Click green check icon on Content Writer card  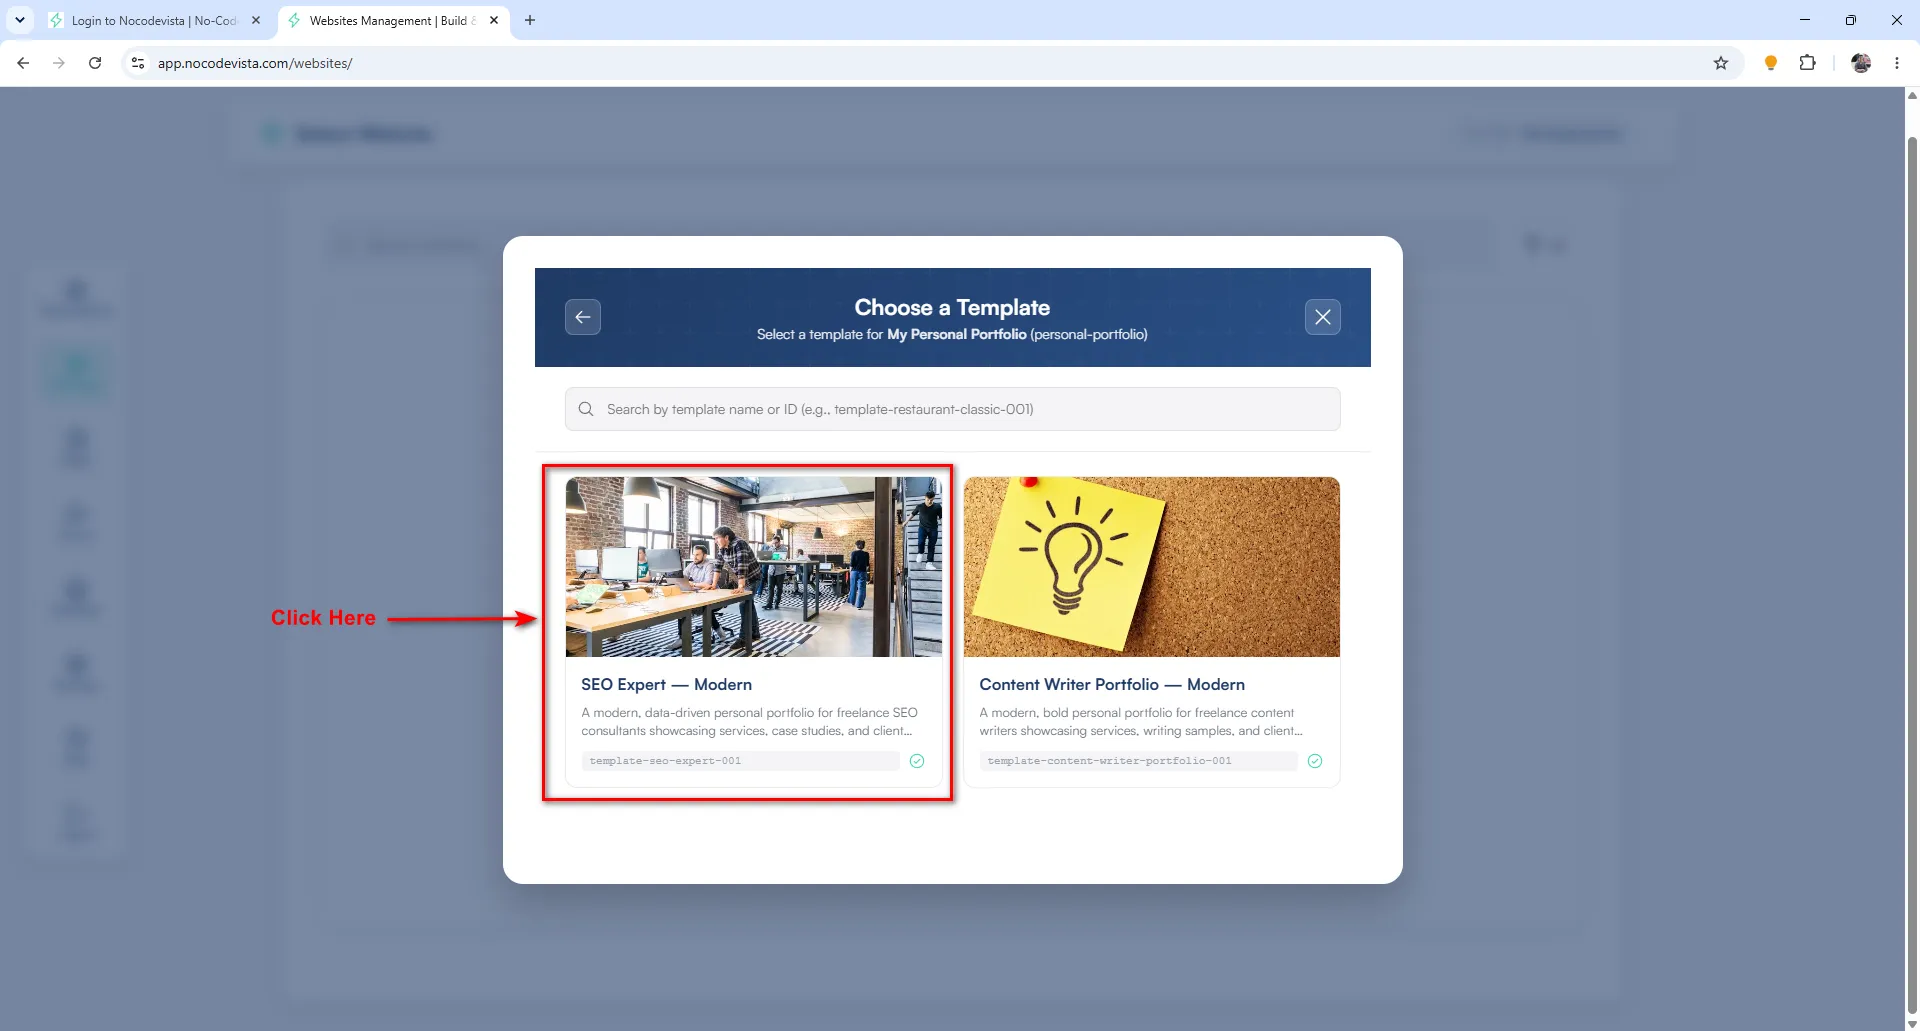point(1315,761)
